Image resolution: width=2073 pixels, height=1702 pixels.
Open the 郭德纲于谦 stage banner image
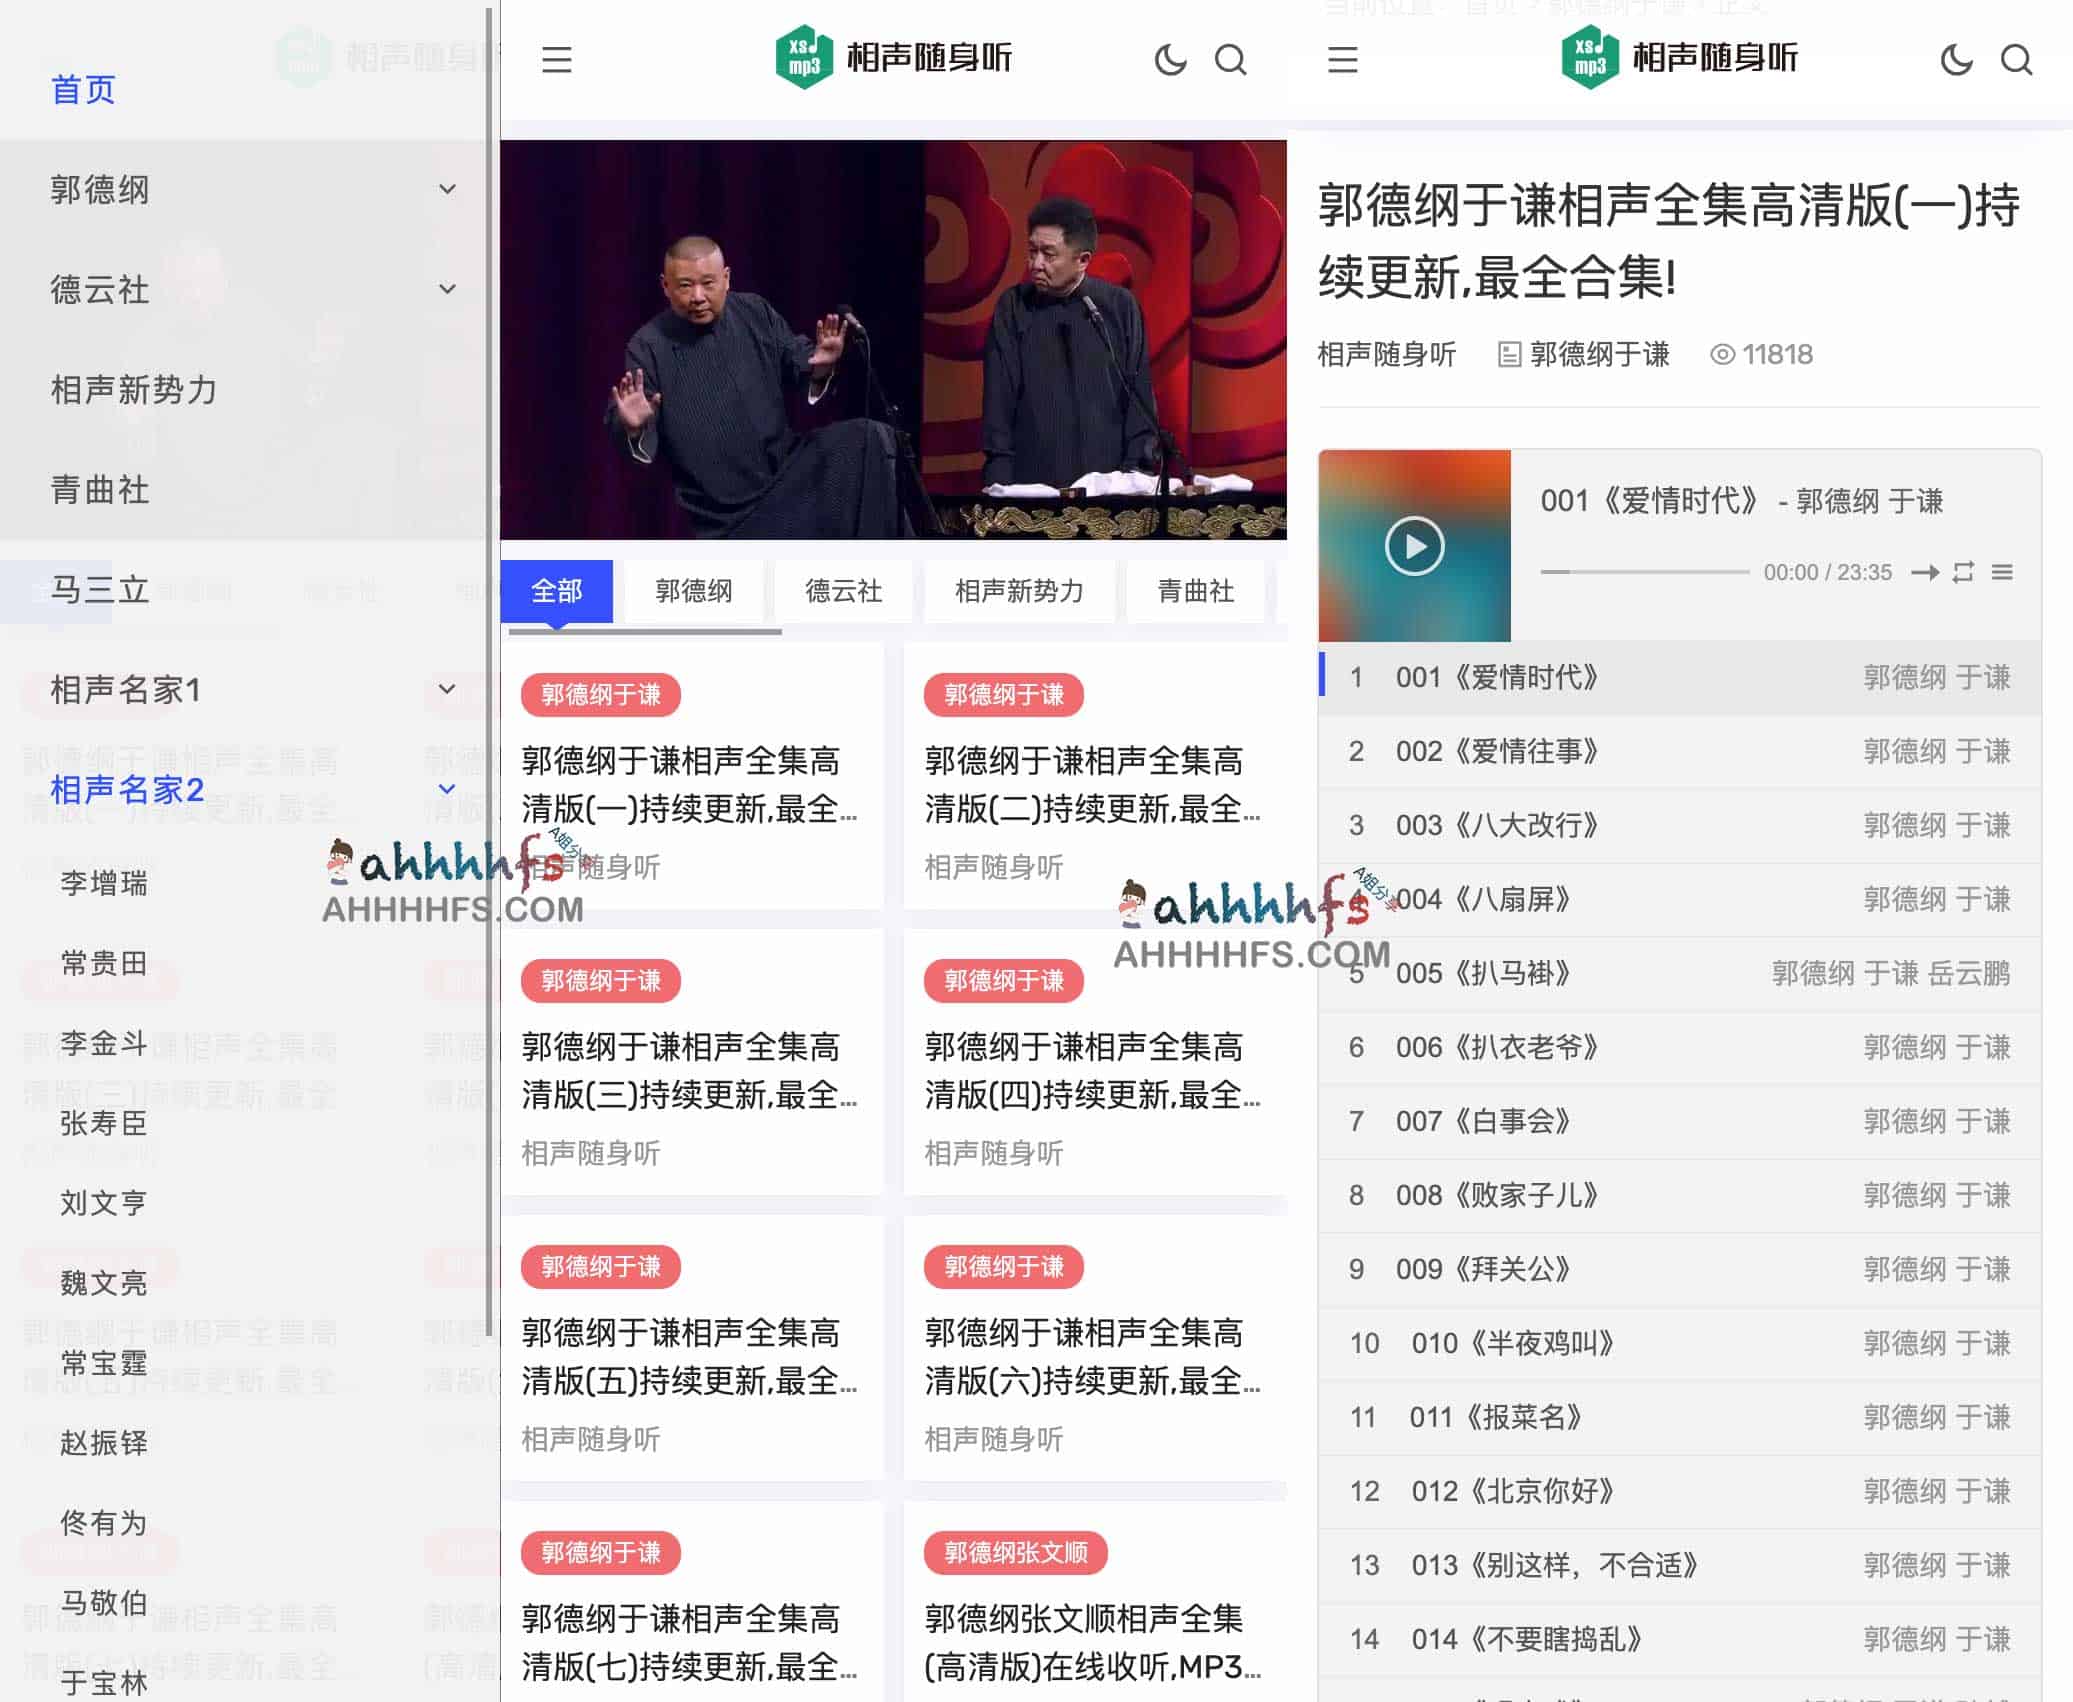pos(893,340)
